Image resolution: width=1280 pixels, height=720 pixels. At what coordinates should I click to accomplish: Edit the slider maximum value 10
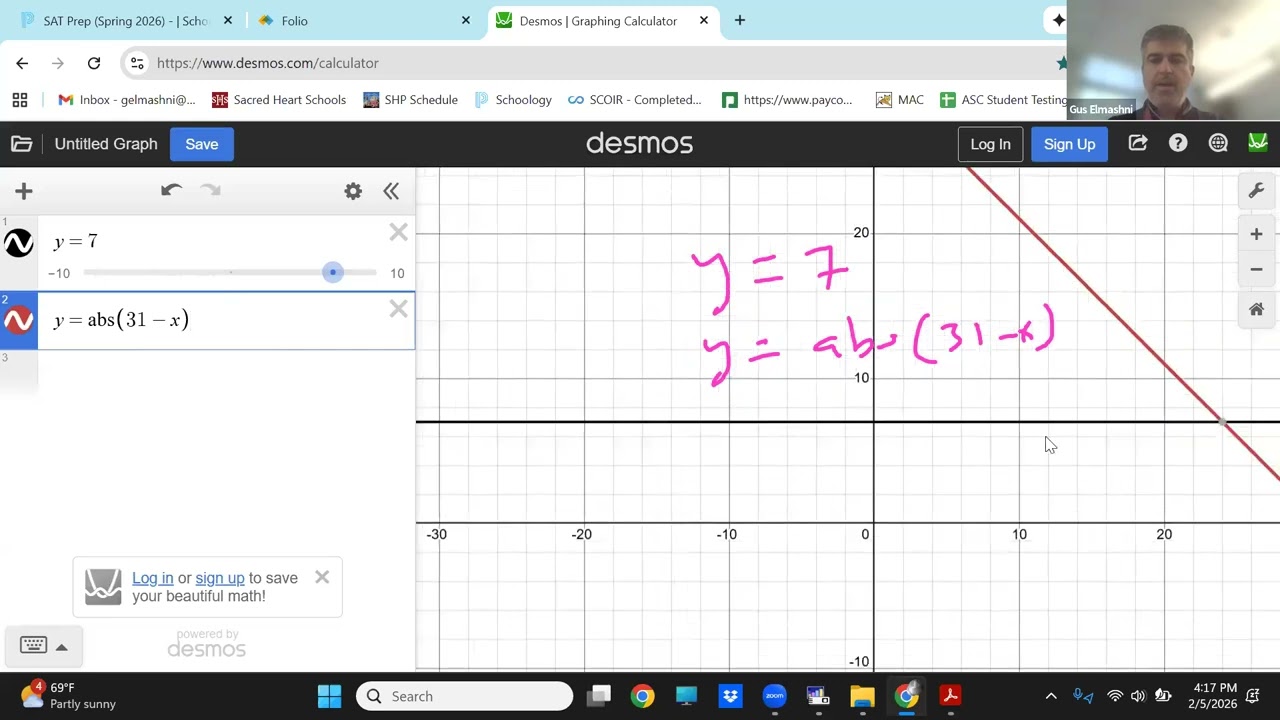click(397, 273)
